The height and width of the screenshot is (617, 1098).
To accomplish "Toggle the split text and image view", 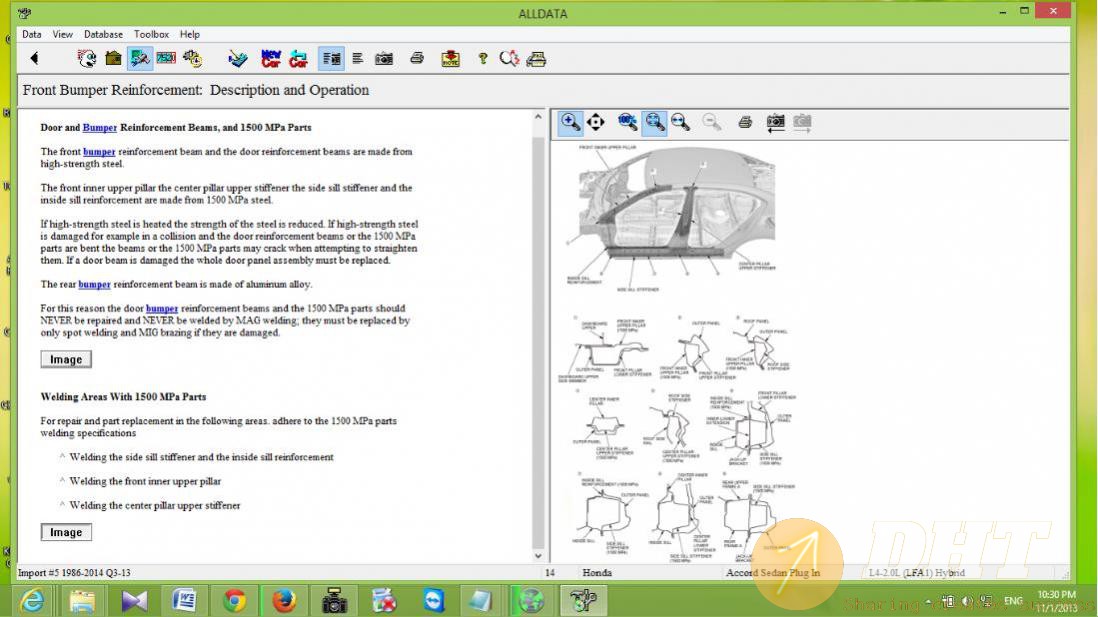I will [331, 59].
